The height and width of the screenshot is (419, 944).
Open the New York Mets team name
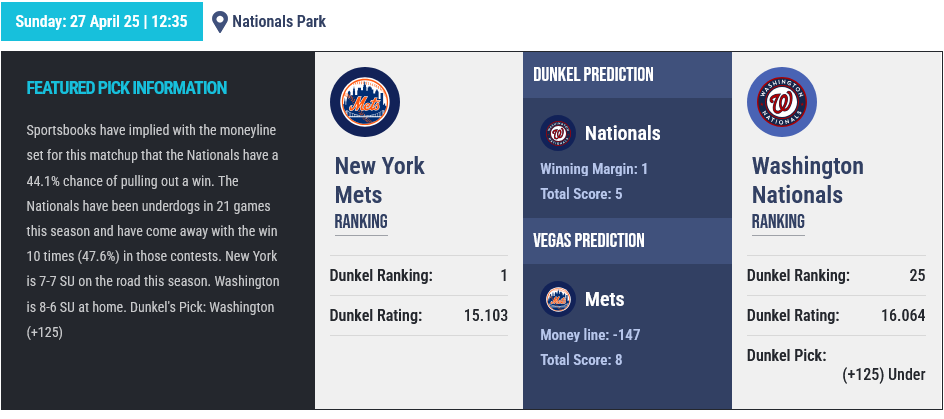pos(379,180)
